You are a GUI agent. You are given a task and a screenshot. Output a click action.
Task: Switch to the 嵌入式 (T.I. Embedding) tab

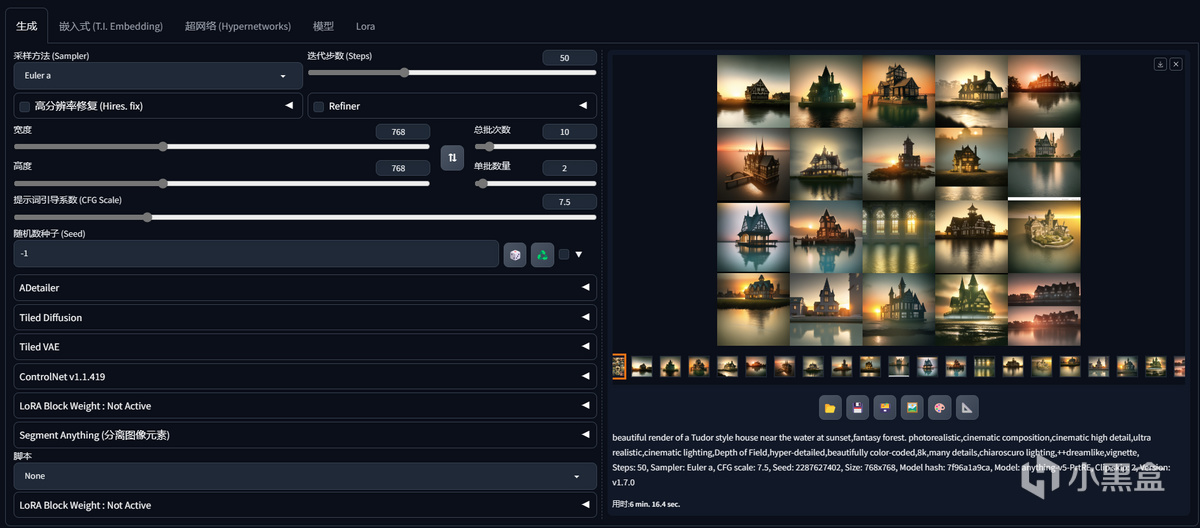click(111, 26)
